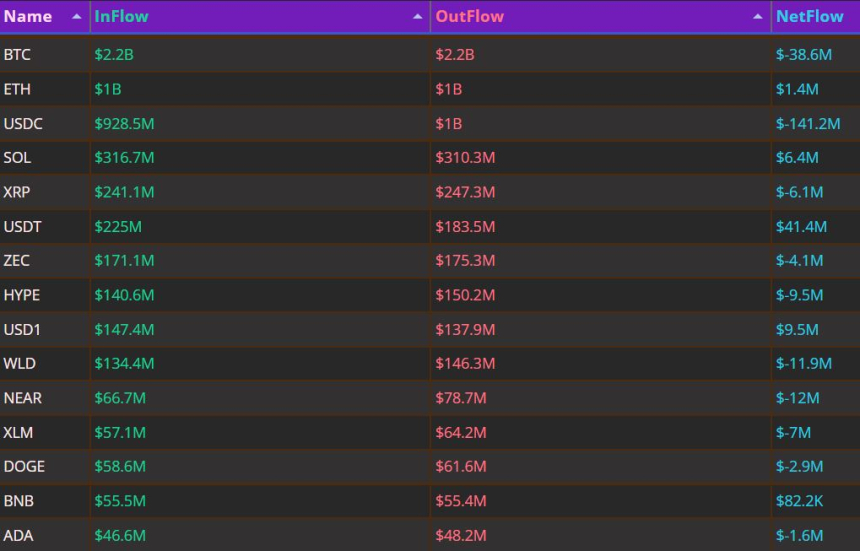Click XRP inflow value $241.1M

tap(125, 192)
